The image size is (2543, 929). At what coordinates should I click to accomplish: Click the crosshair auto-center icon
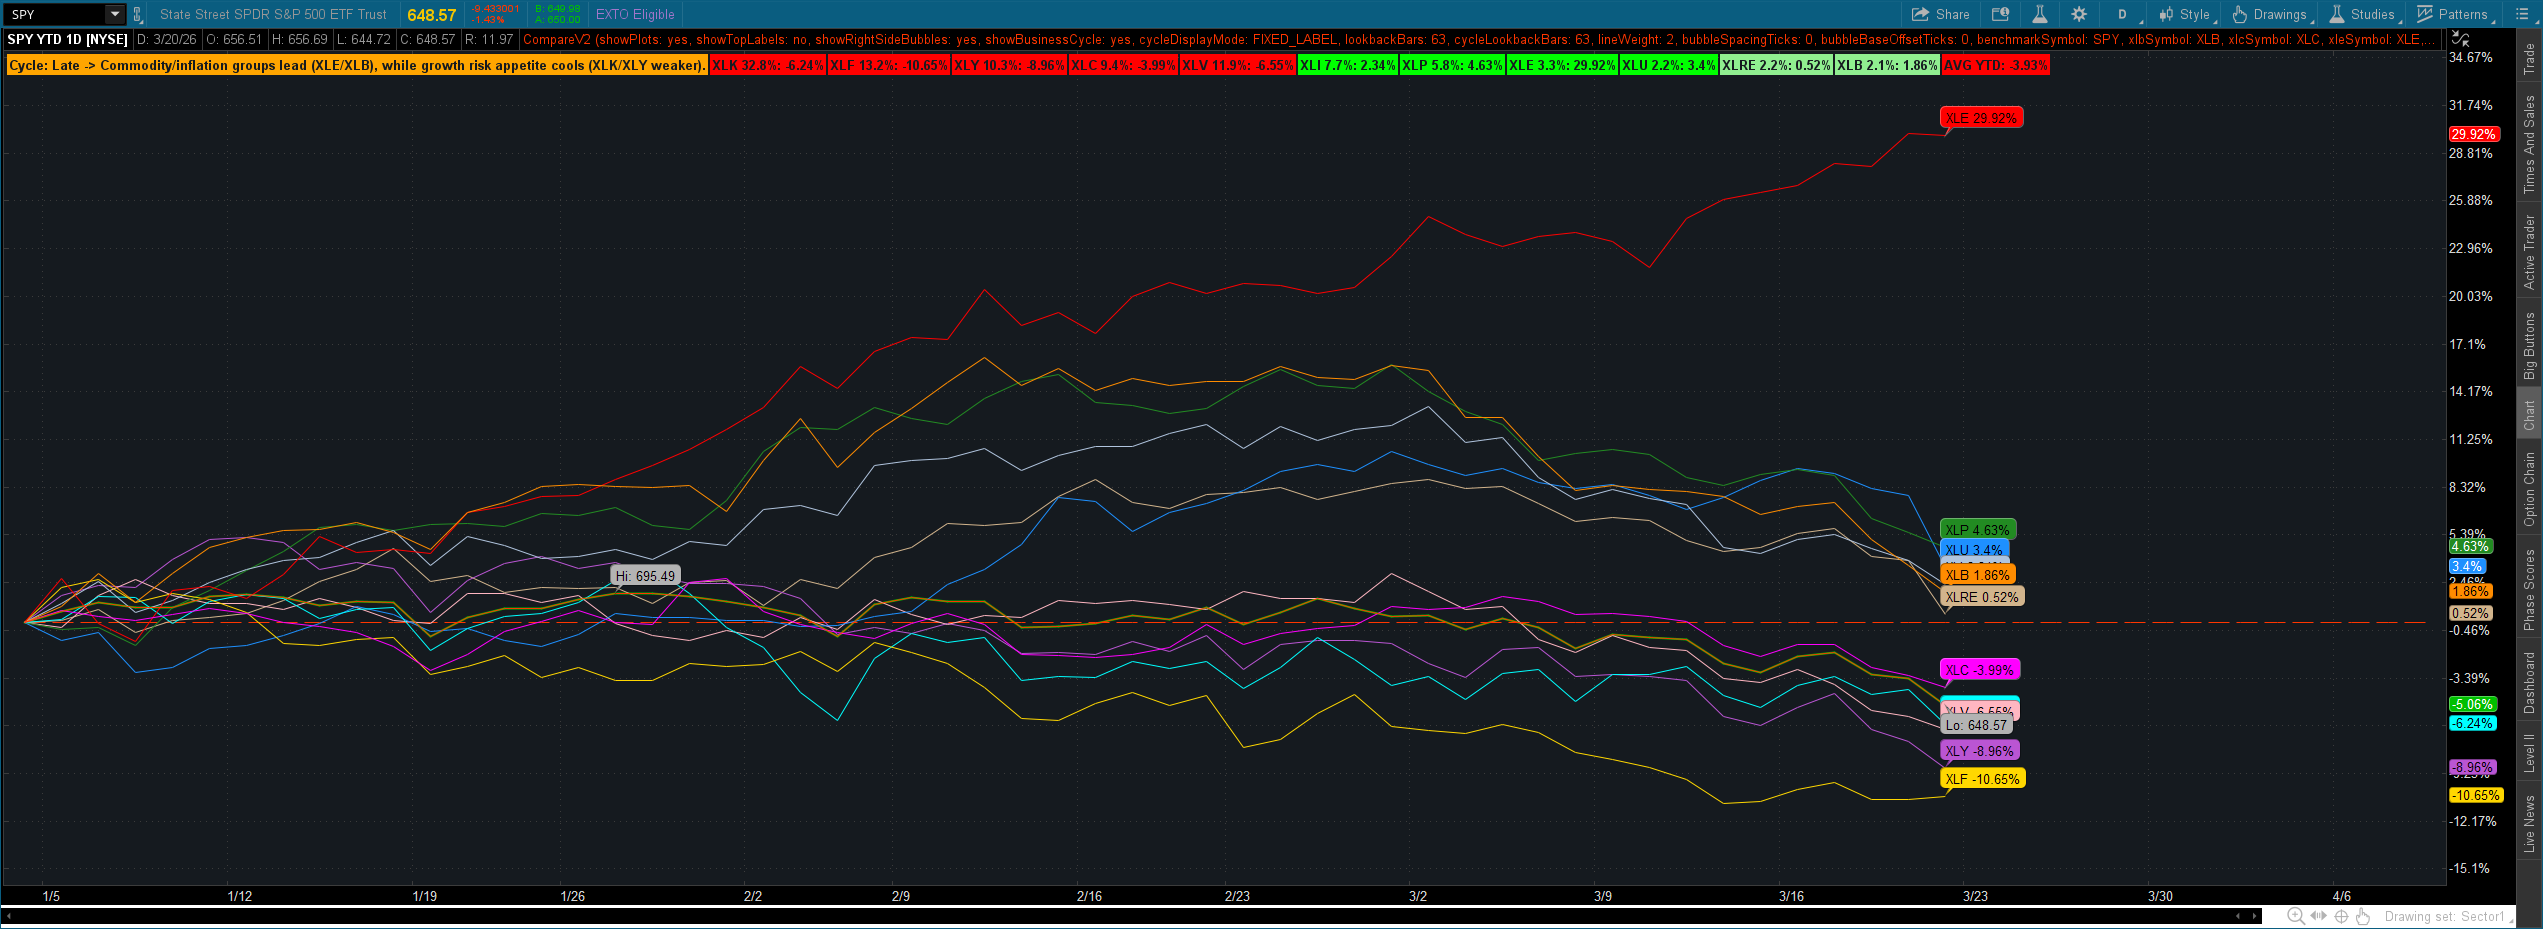(2342, 916)
